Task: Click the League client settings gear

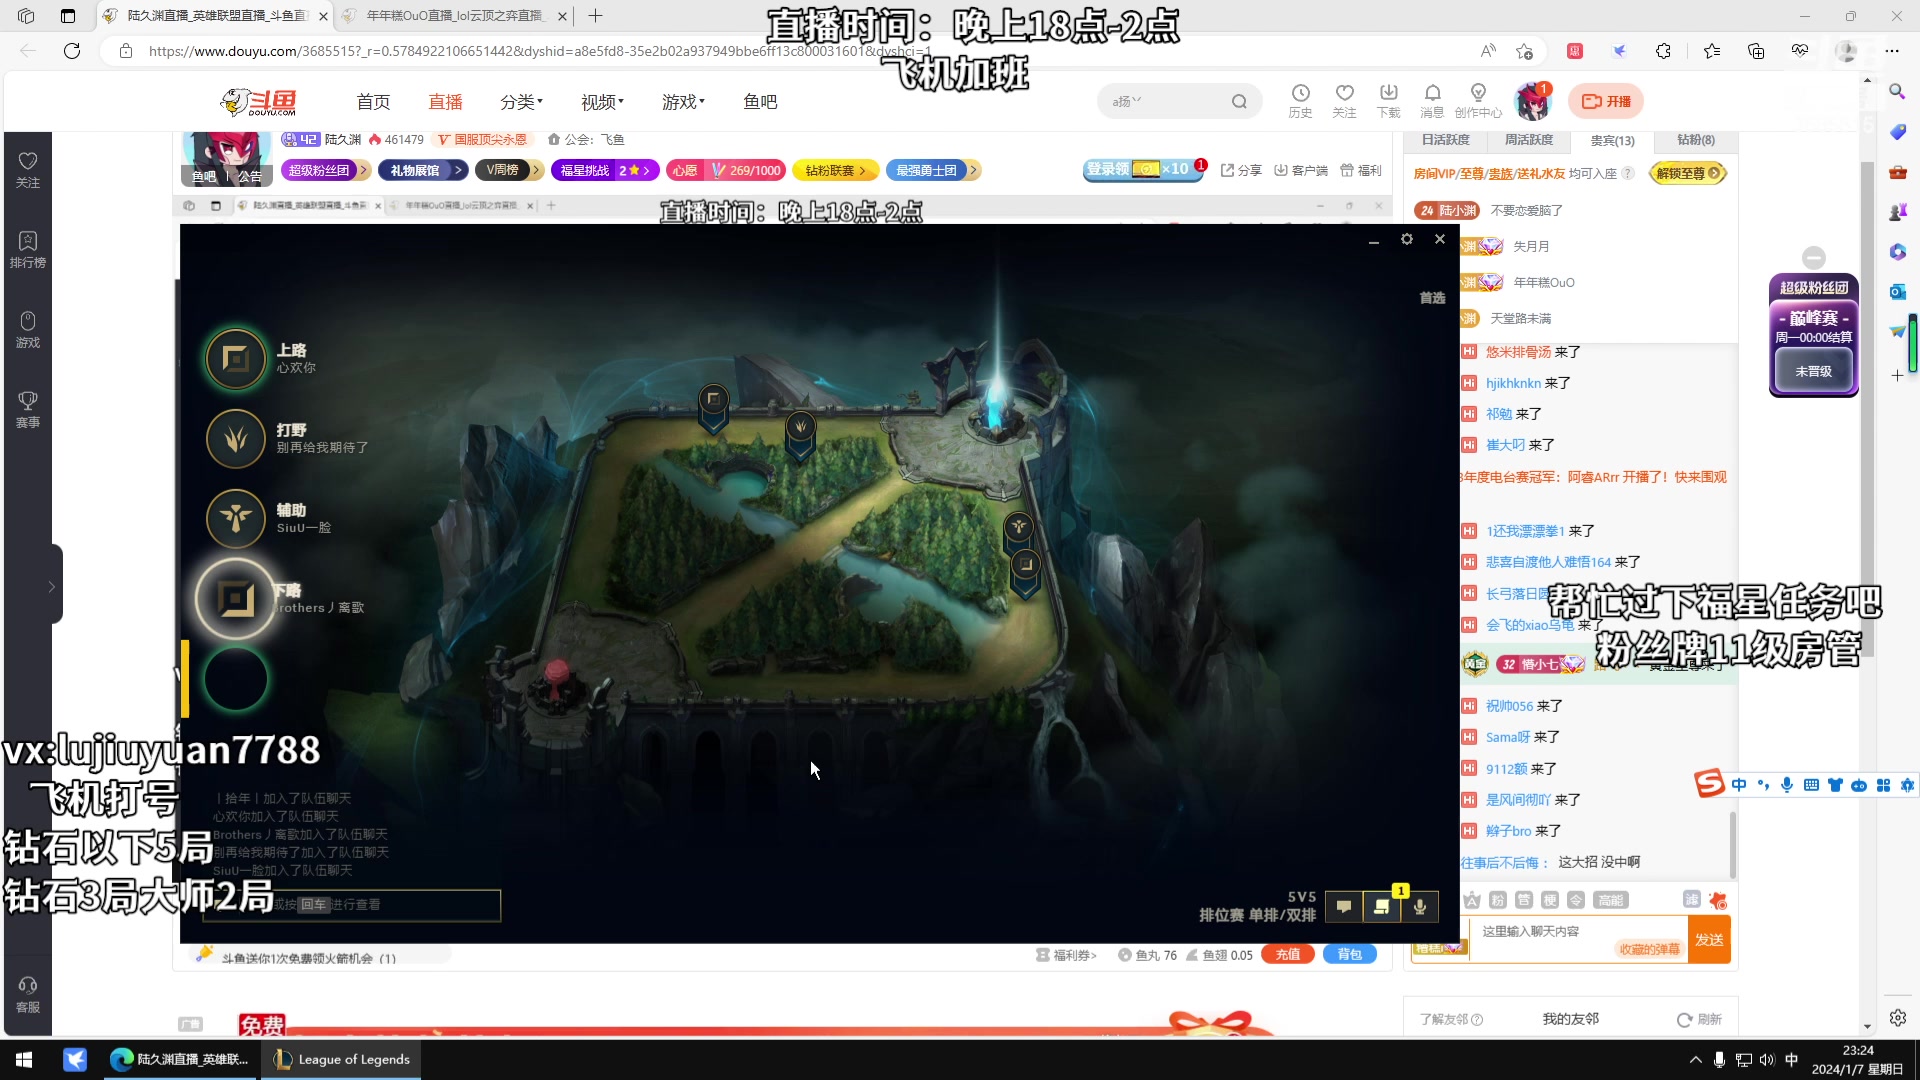Action: [x=1406, y=239]
